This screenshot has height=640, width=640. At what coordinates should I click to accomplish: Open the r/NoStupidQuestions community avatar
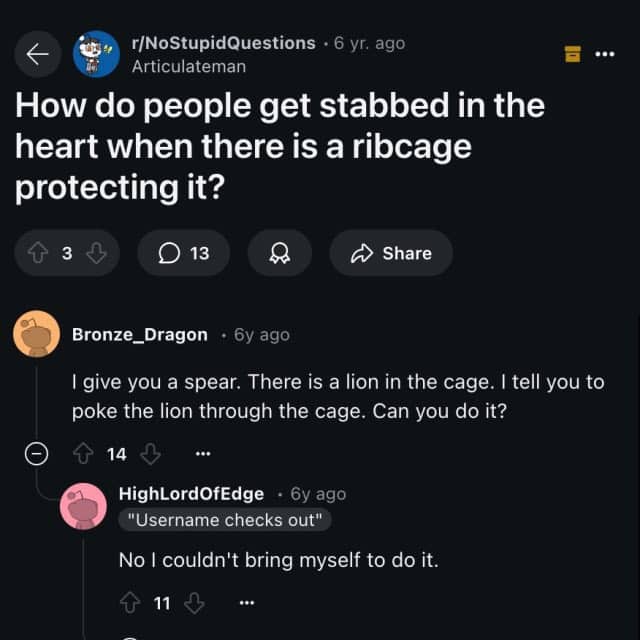pyautogui.click(x=96, y=54)
